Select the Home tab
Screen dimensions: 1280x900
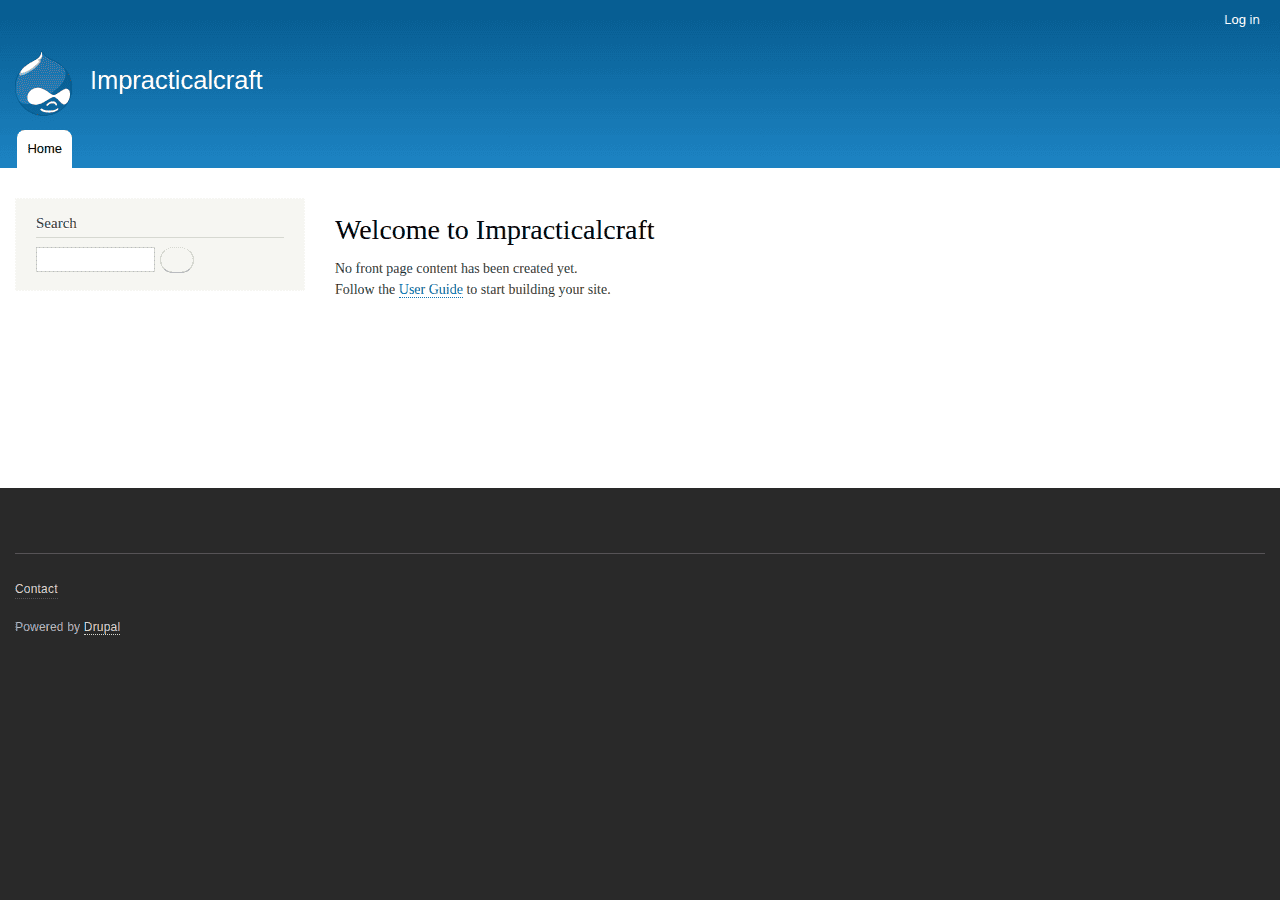[44, 149]
